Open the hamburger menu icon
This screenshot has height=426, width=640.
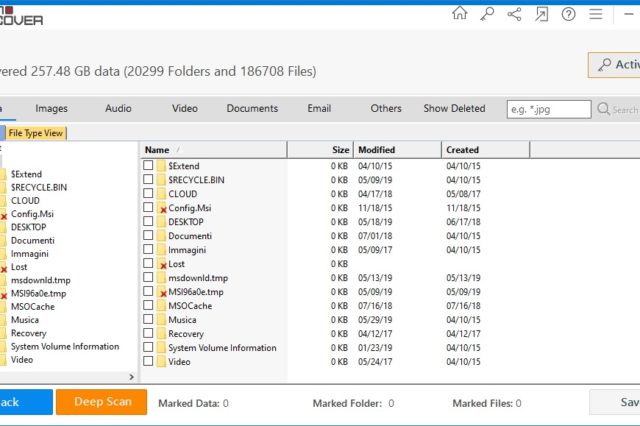point(596,13)
